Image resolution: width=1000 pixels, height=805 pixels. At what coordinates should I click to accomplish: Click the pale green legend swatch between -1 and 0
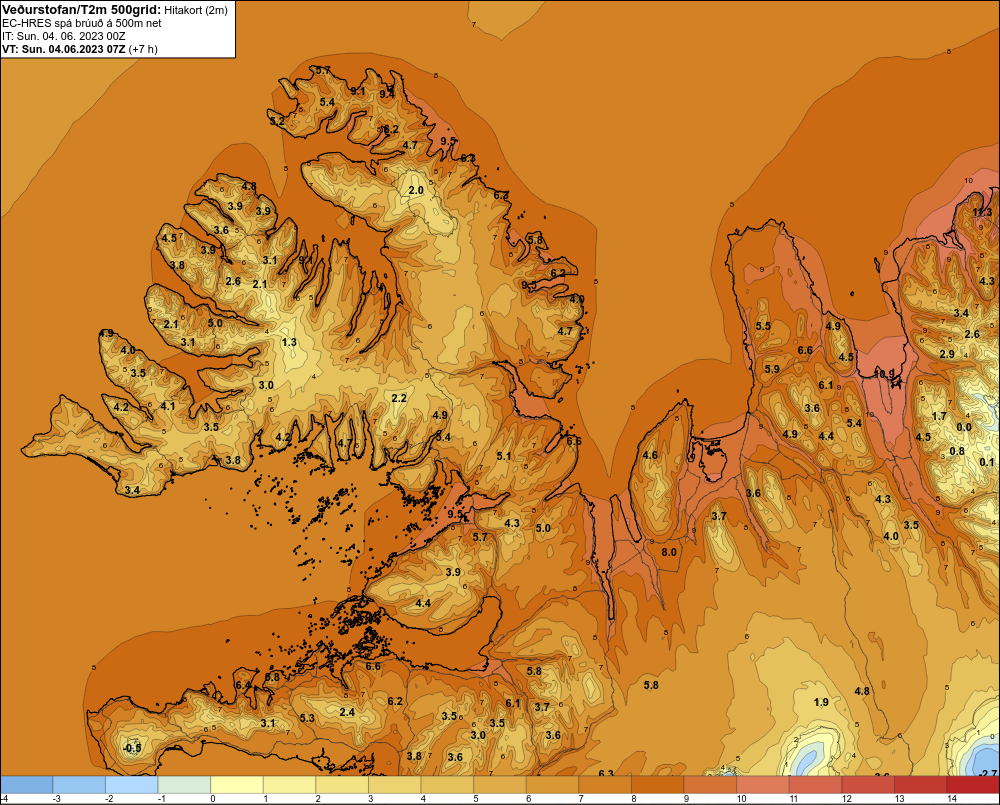pyautogui.click(x=184, y=785)
